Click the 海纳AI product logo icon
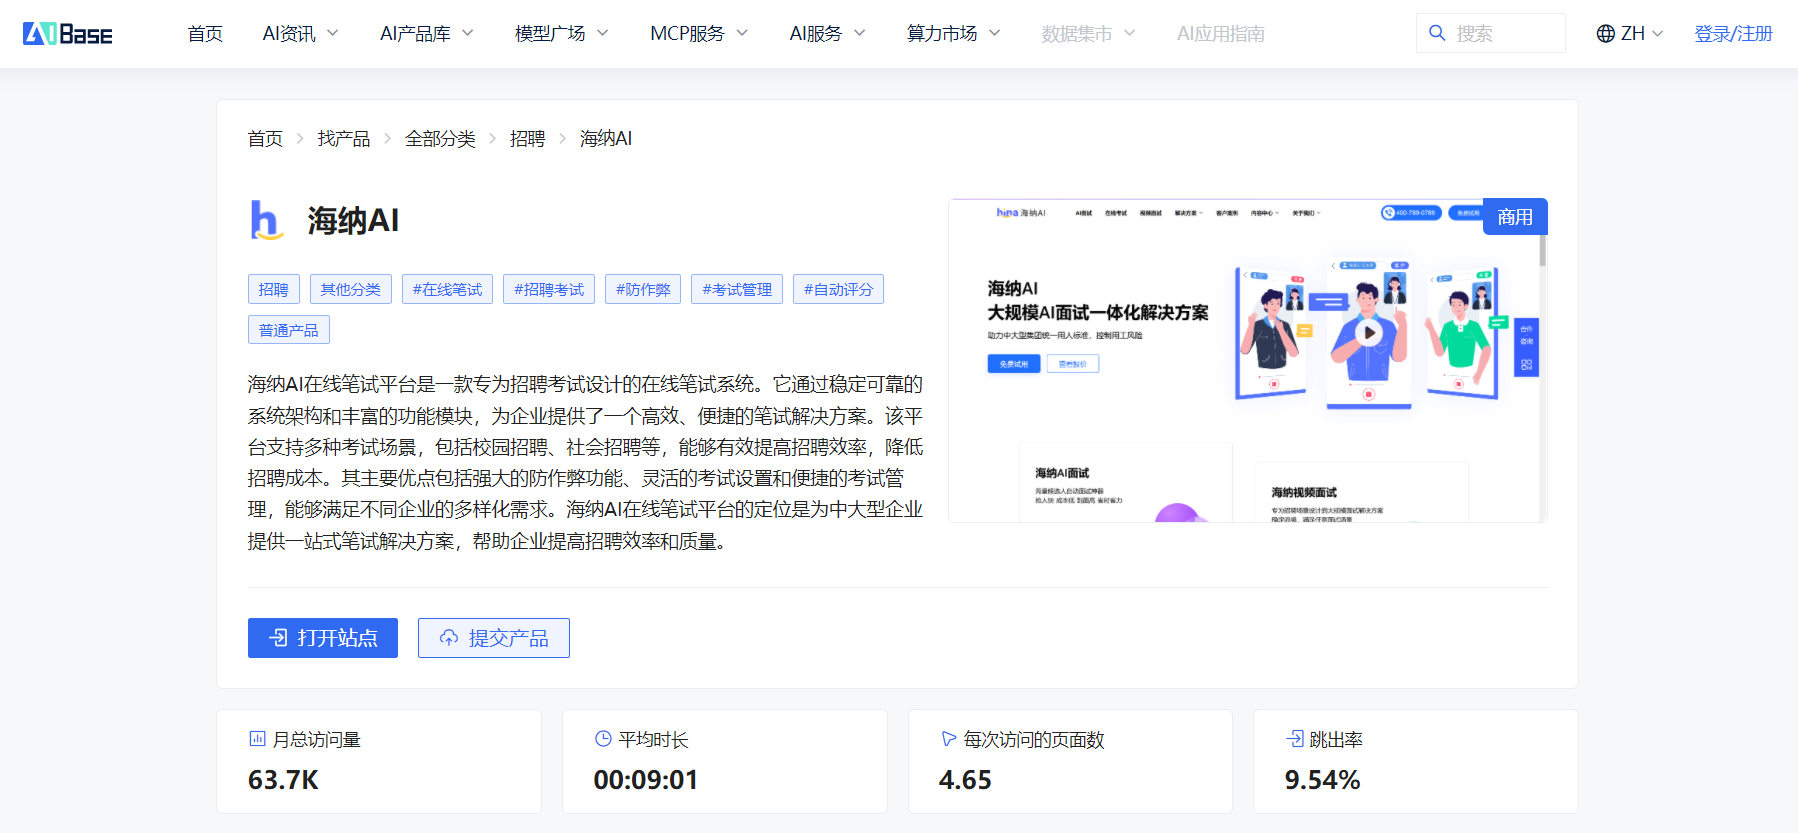1798x833 pixels. pos(266,220)
